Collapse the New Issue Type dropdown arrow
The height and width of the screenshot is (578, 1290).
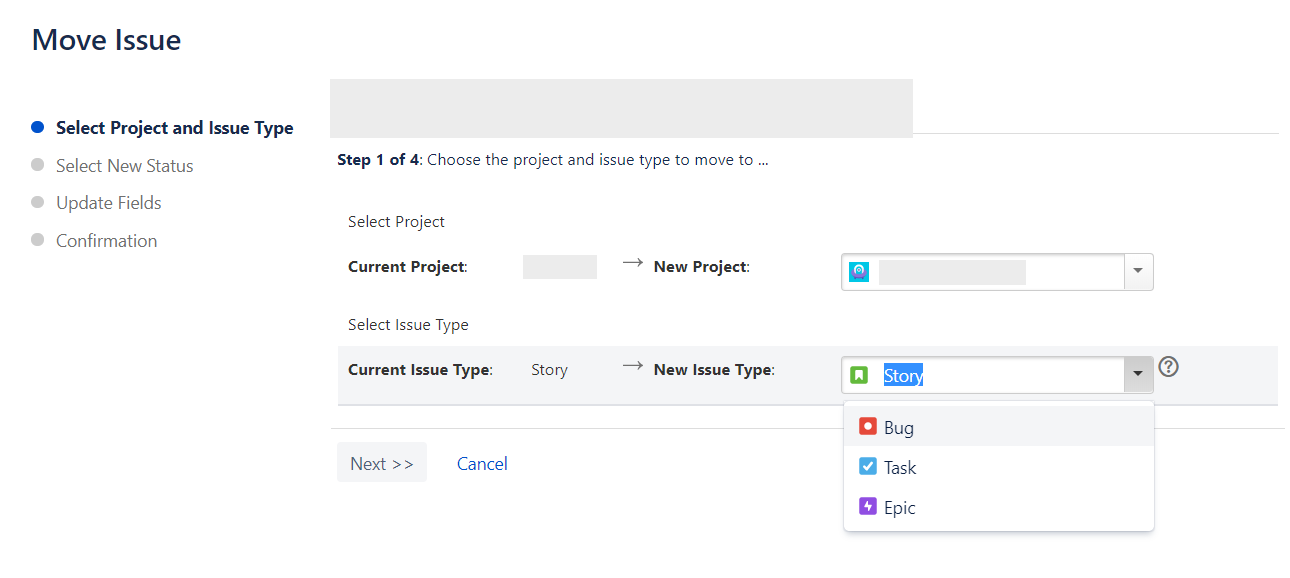[1138, 375]
